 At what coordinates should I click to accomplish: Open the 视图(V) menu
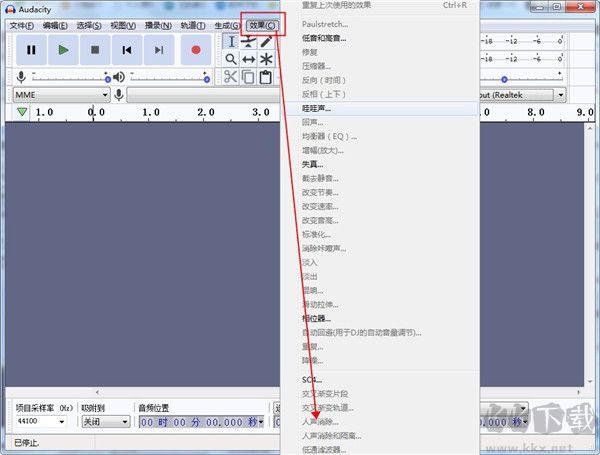point(123,26)
